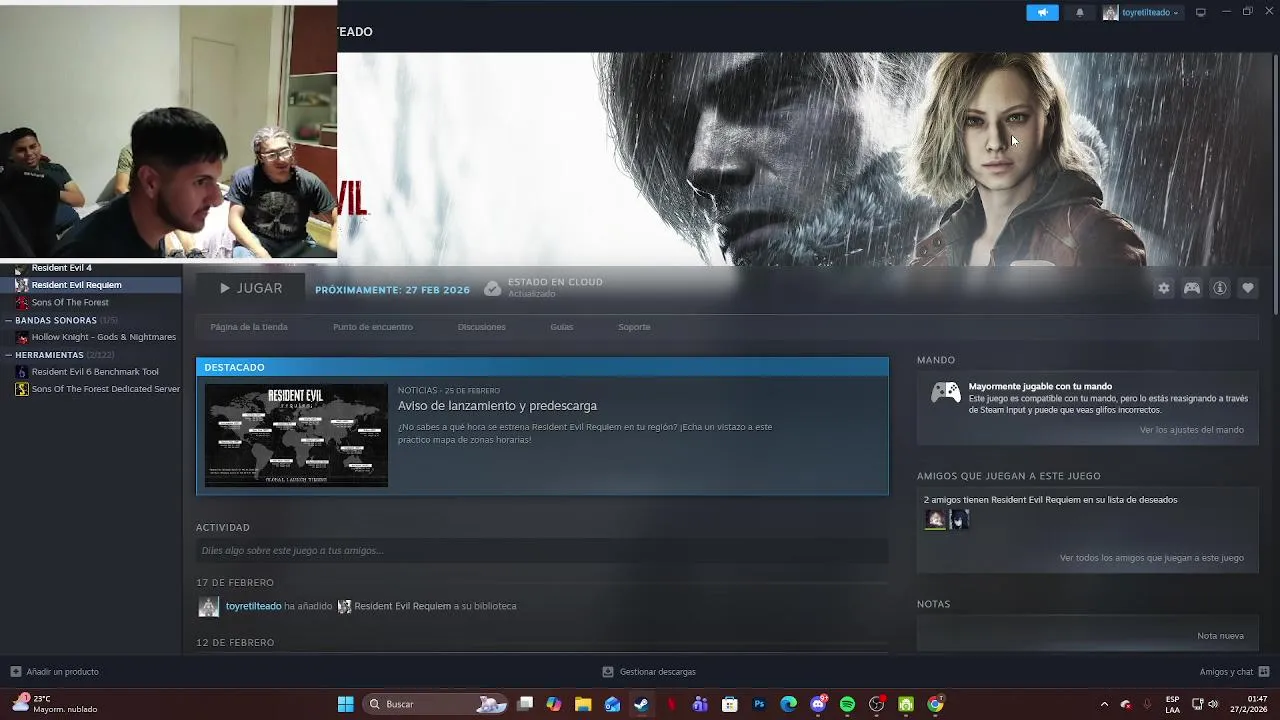Click the 'Dile algo sobre este juego' field
The width and height of the screenshot is (1280, 720).
tap(542, 550)
